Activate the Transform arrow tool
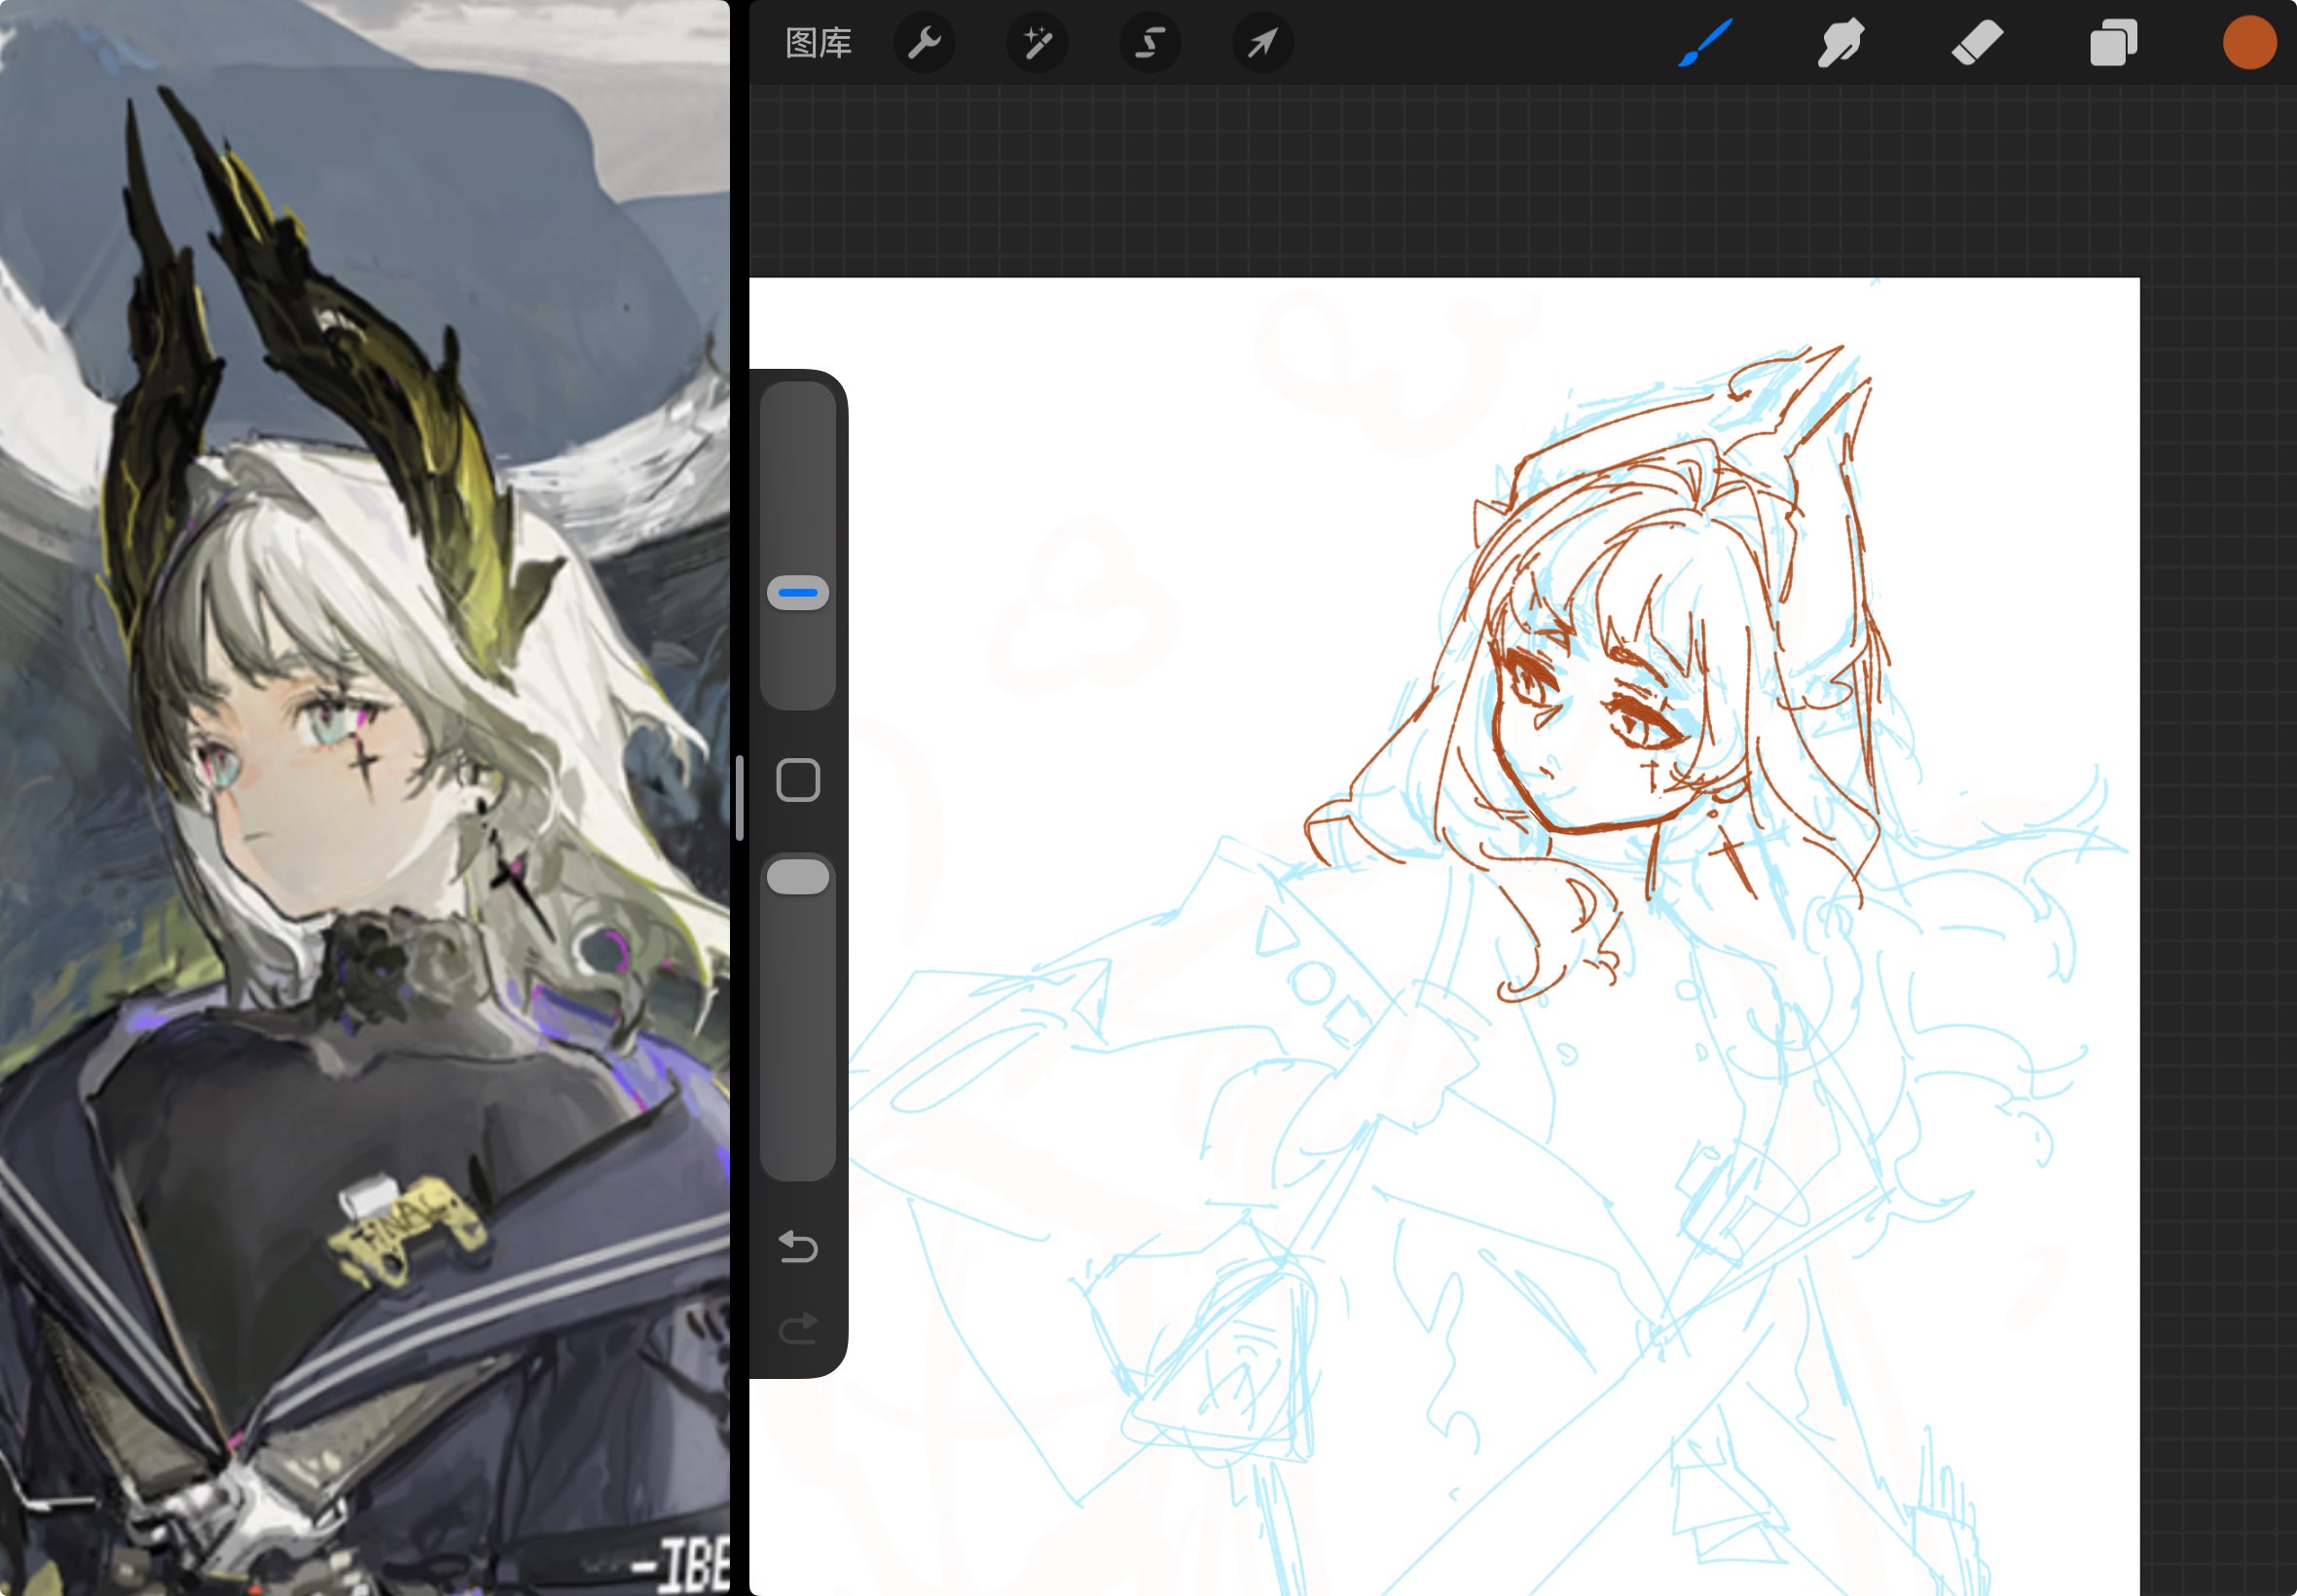2297x1596 pixels. (x=1263, y=43)
